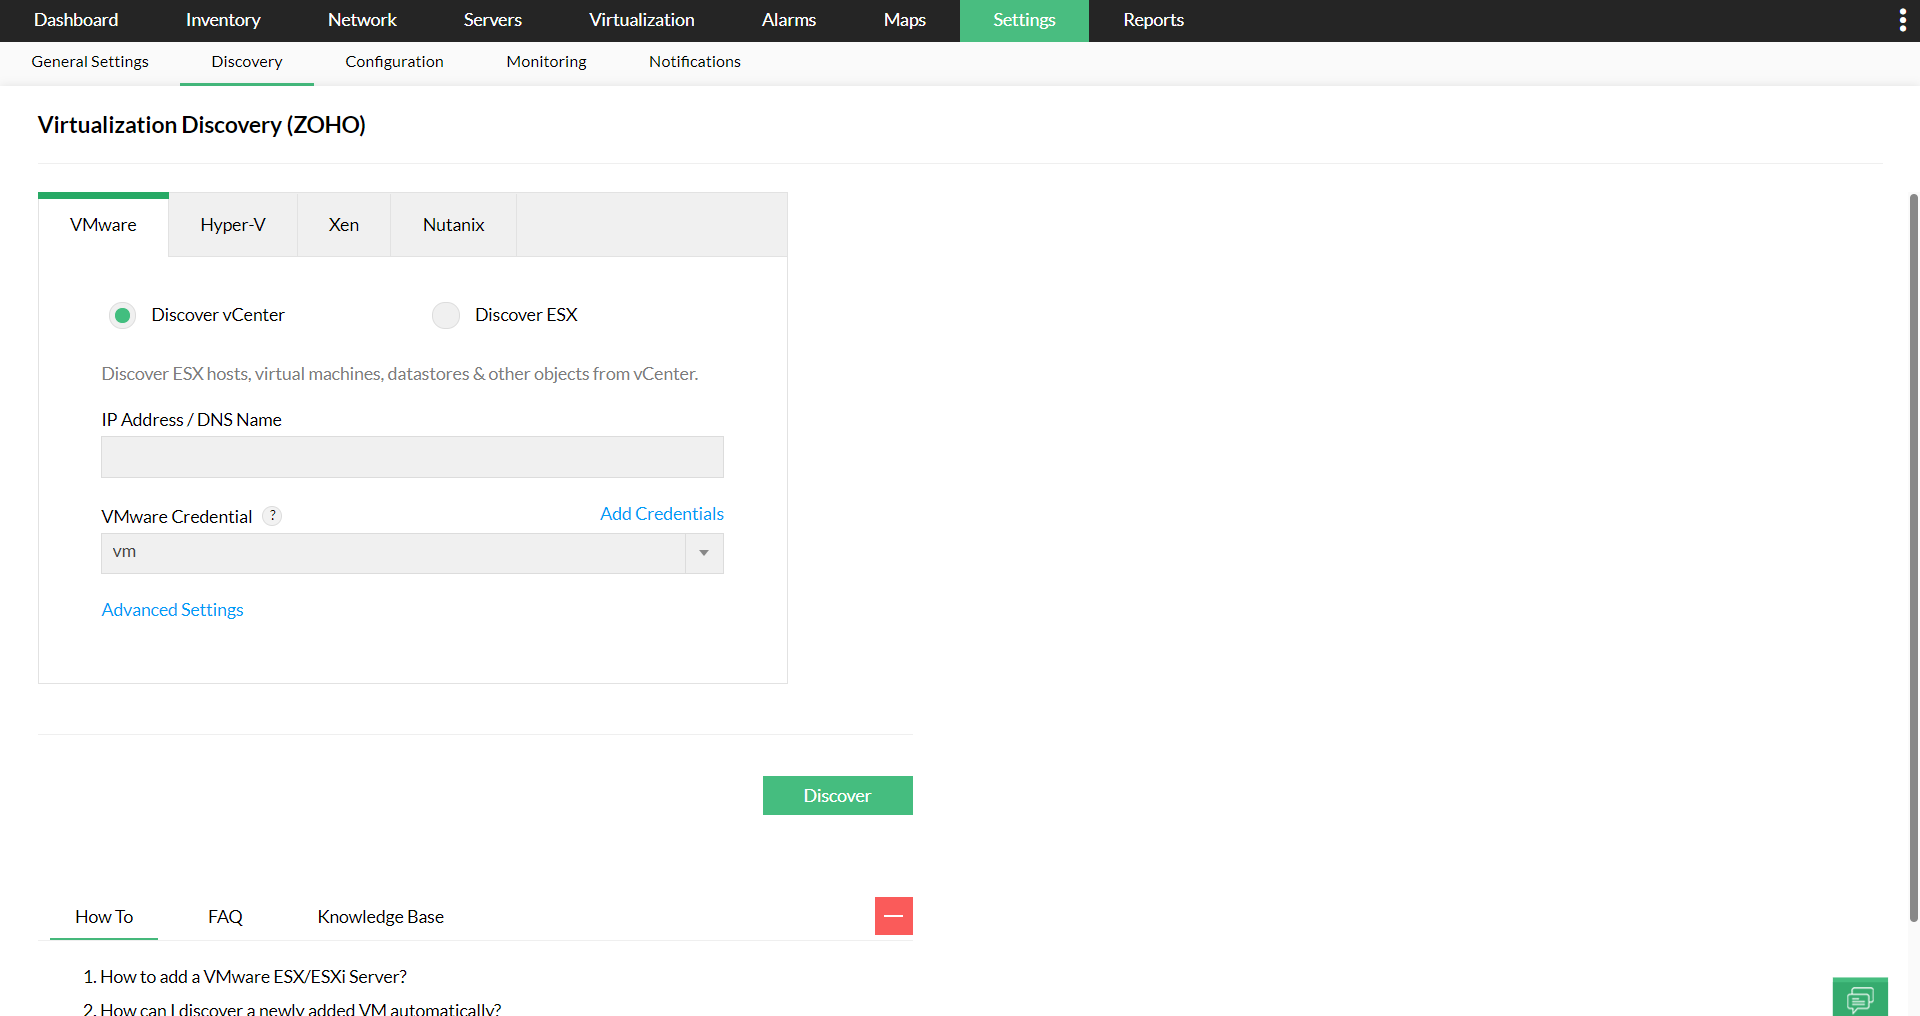The width and height of the screenshot is (1920, 1016).
Task: Open the chat support icon
Action: 1860,998
